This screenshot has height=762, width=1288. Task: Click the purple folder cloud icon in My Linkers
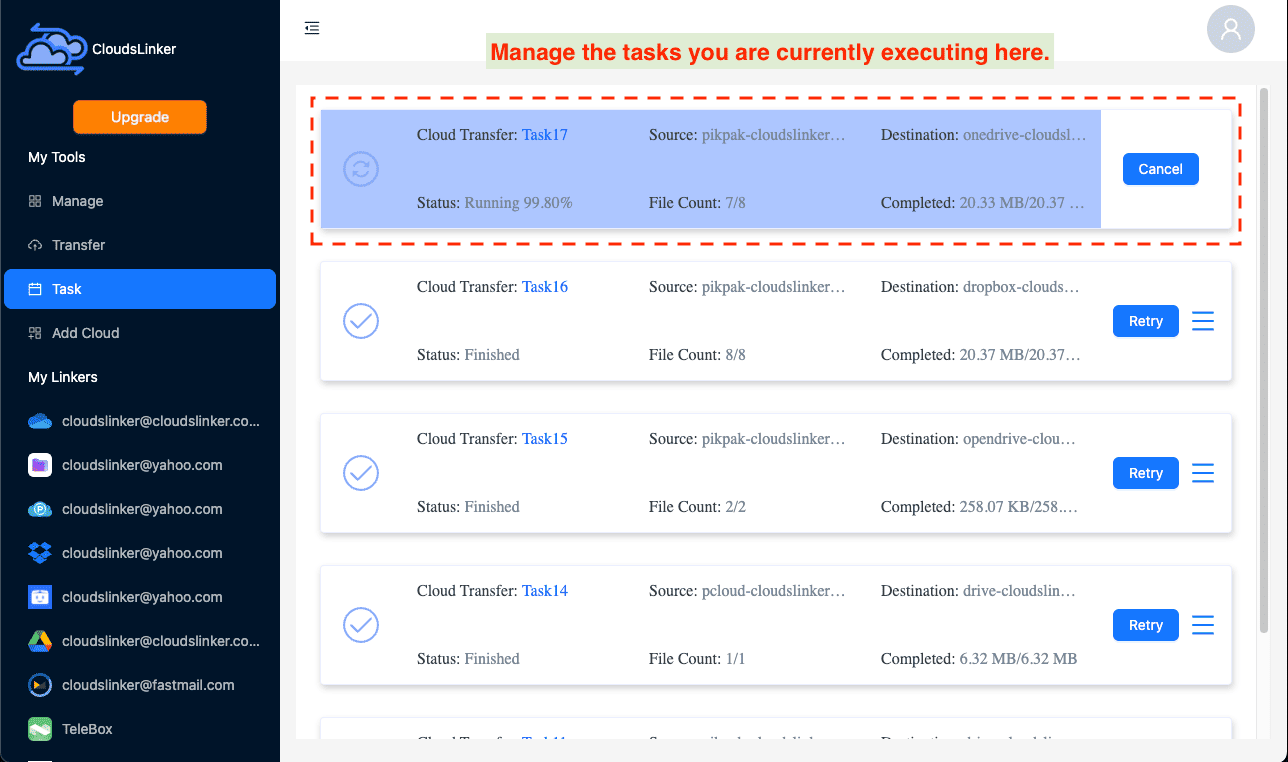[40, 465]
